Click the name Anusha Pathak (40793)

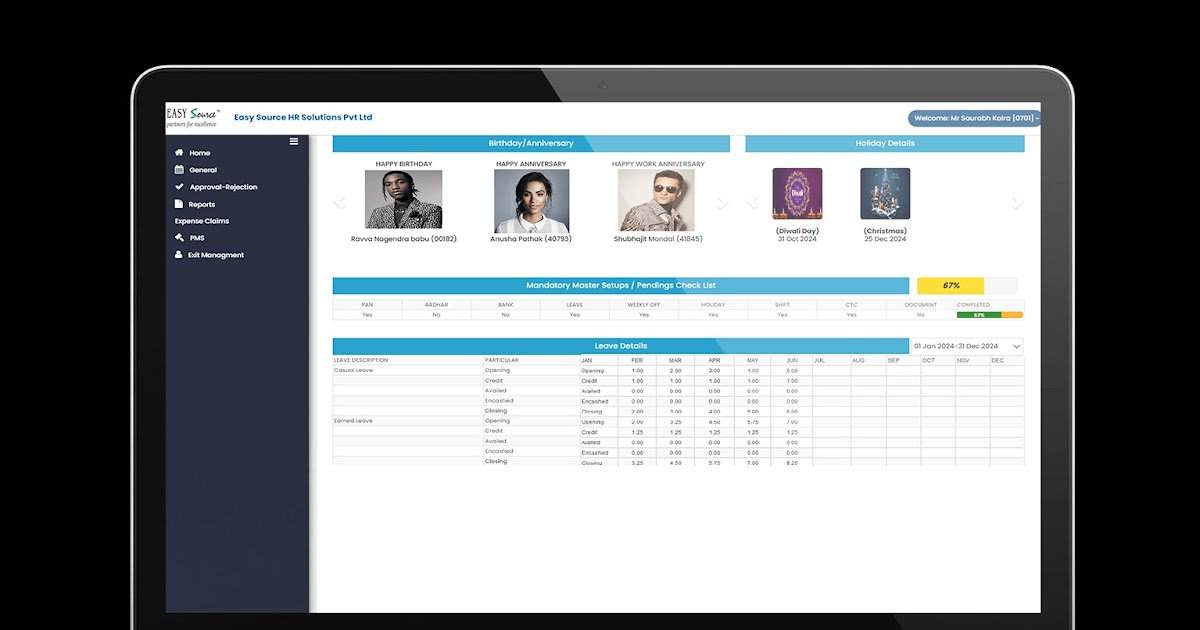531,240
